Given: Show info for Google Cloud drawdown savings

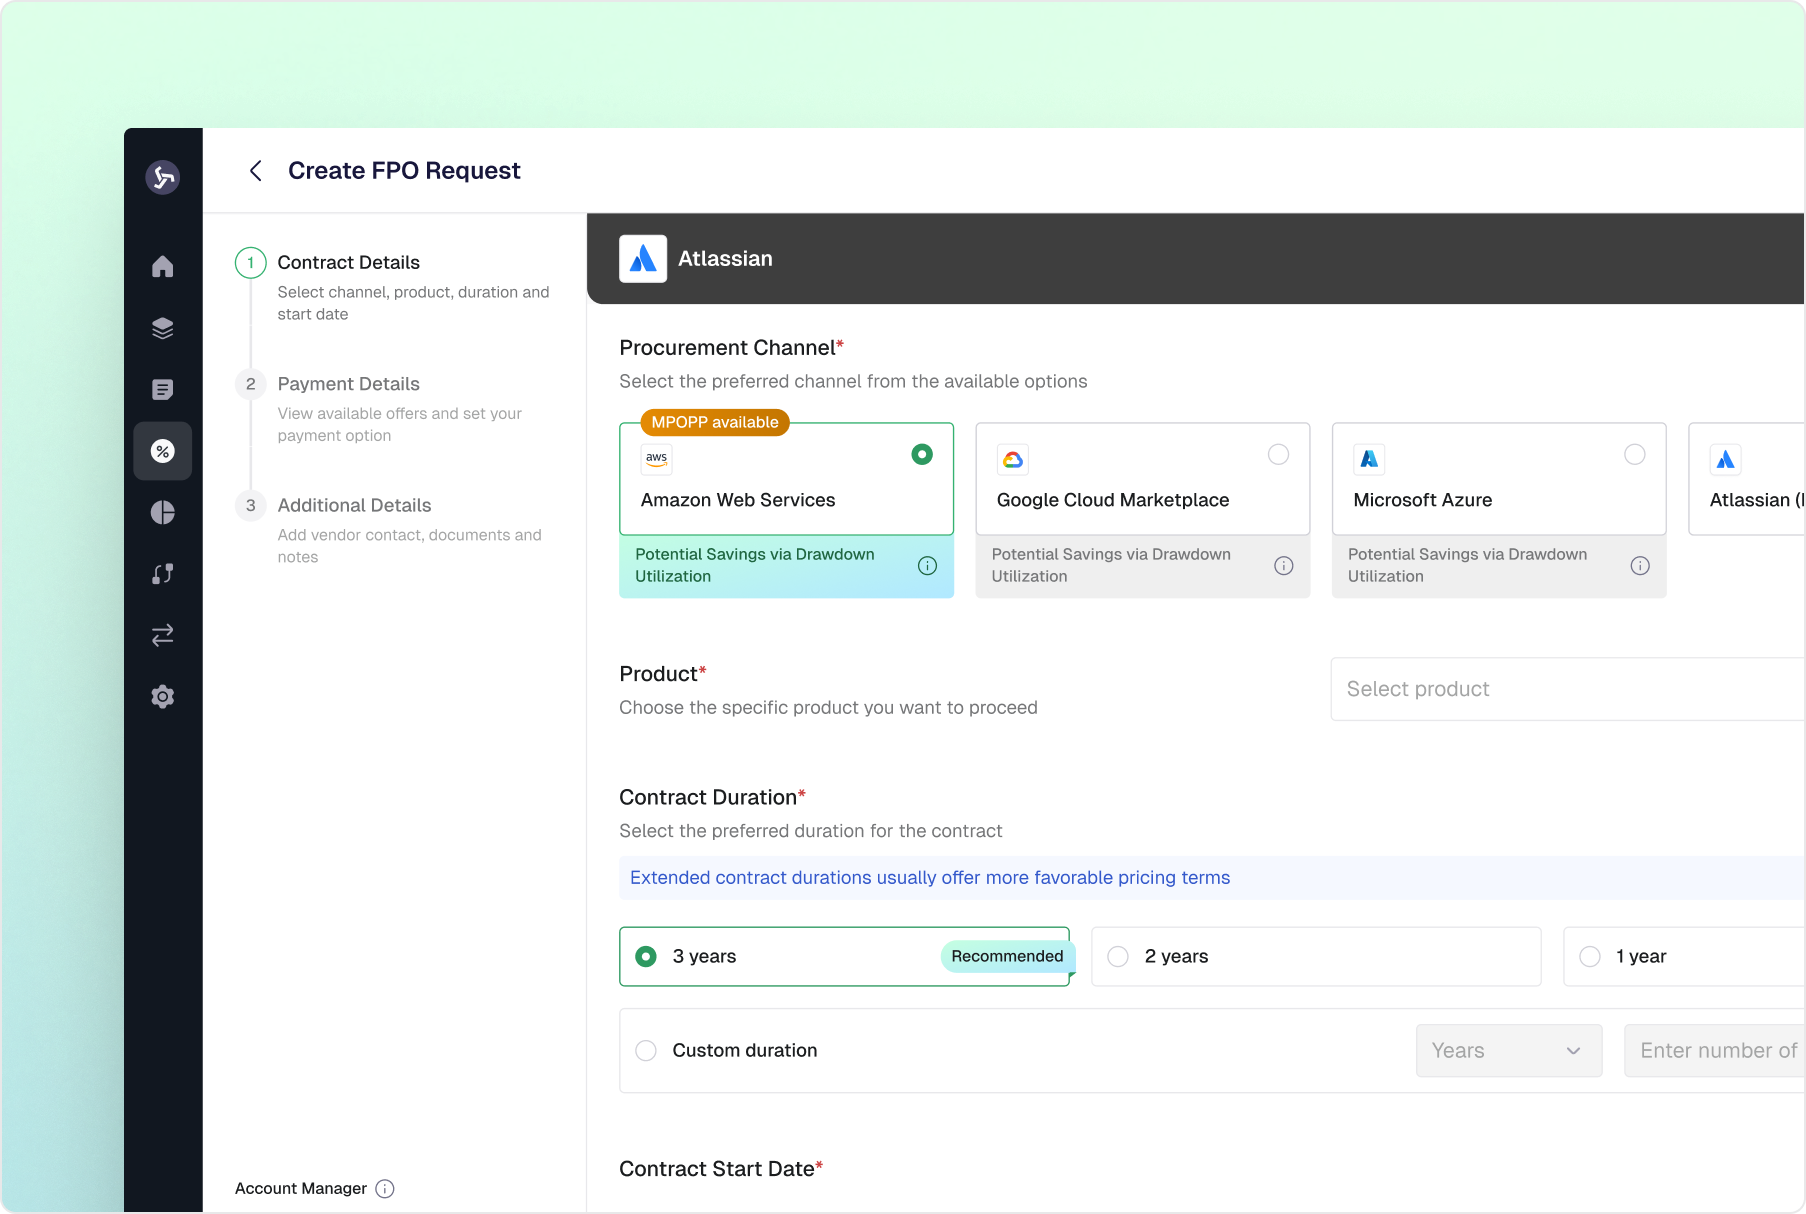Looking at the screenshot, I should tap(1284, 566).
